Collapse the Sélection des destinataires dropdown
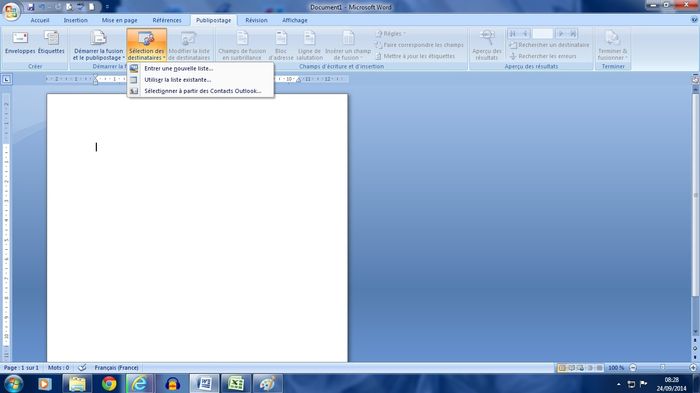Viewport: 700px width, 393px height. point(146,46)
